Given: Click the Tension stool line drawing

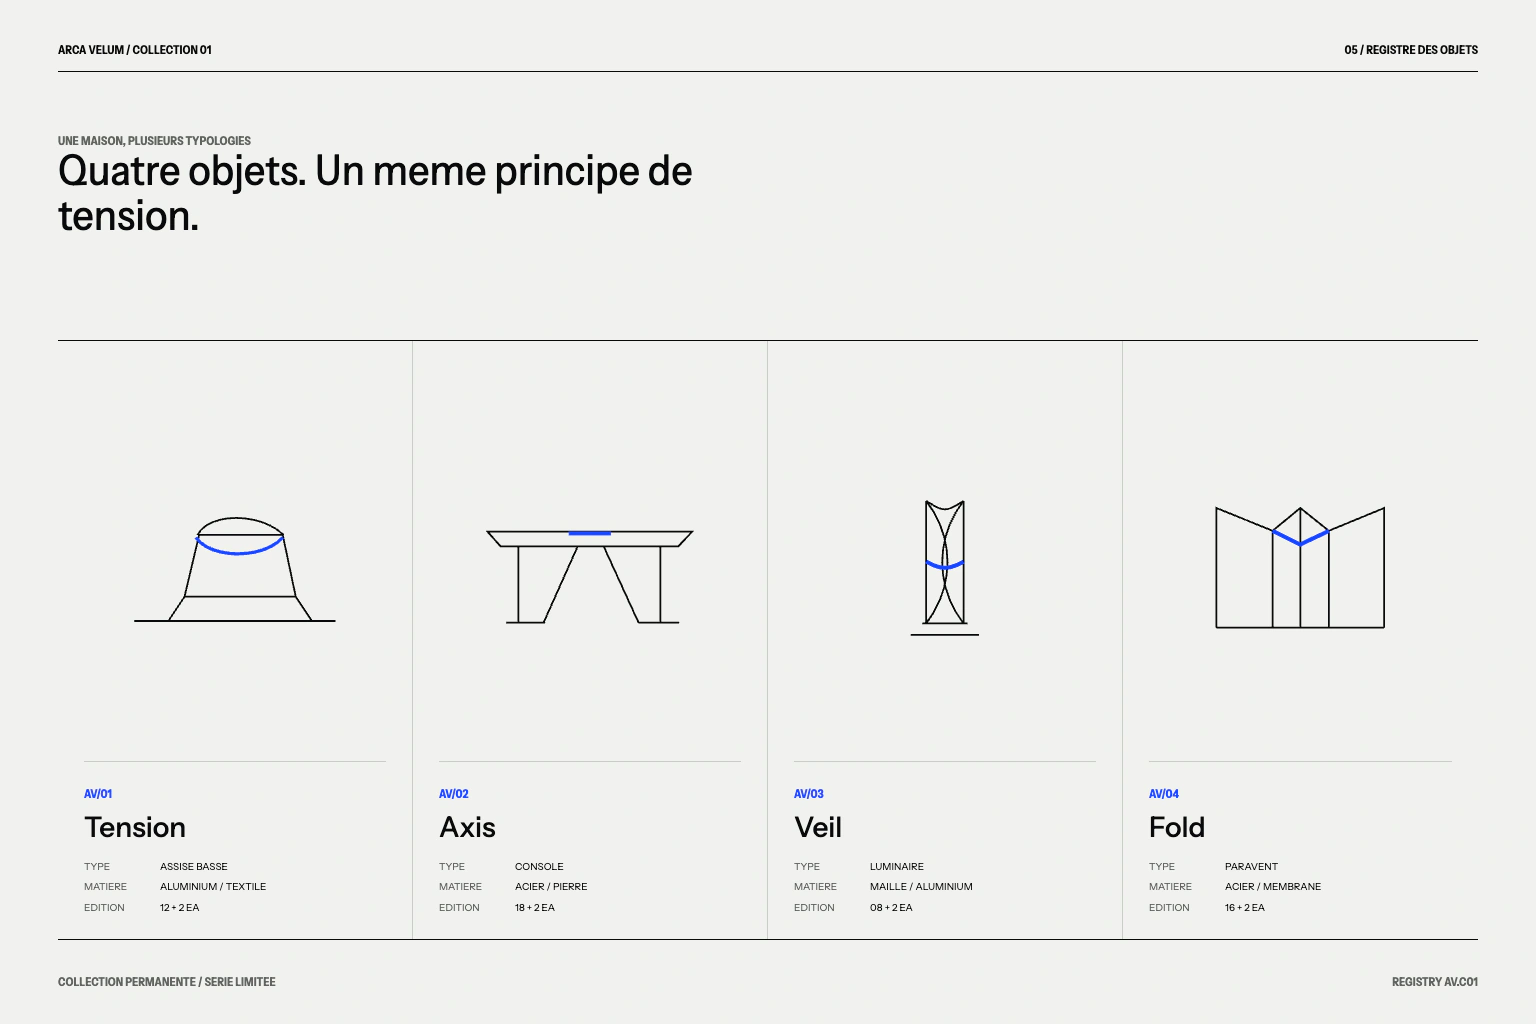Looking at the screenshot, I should [235, 569].
